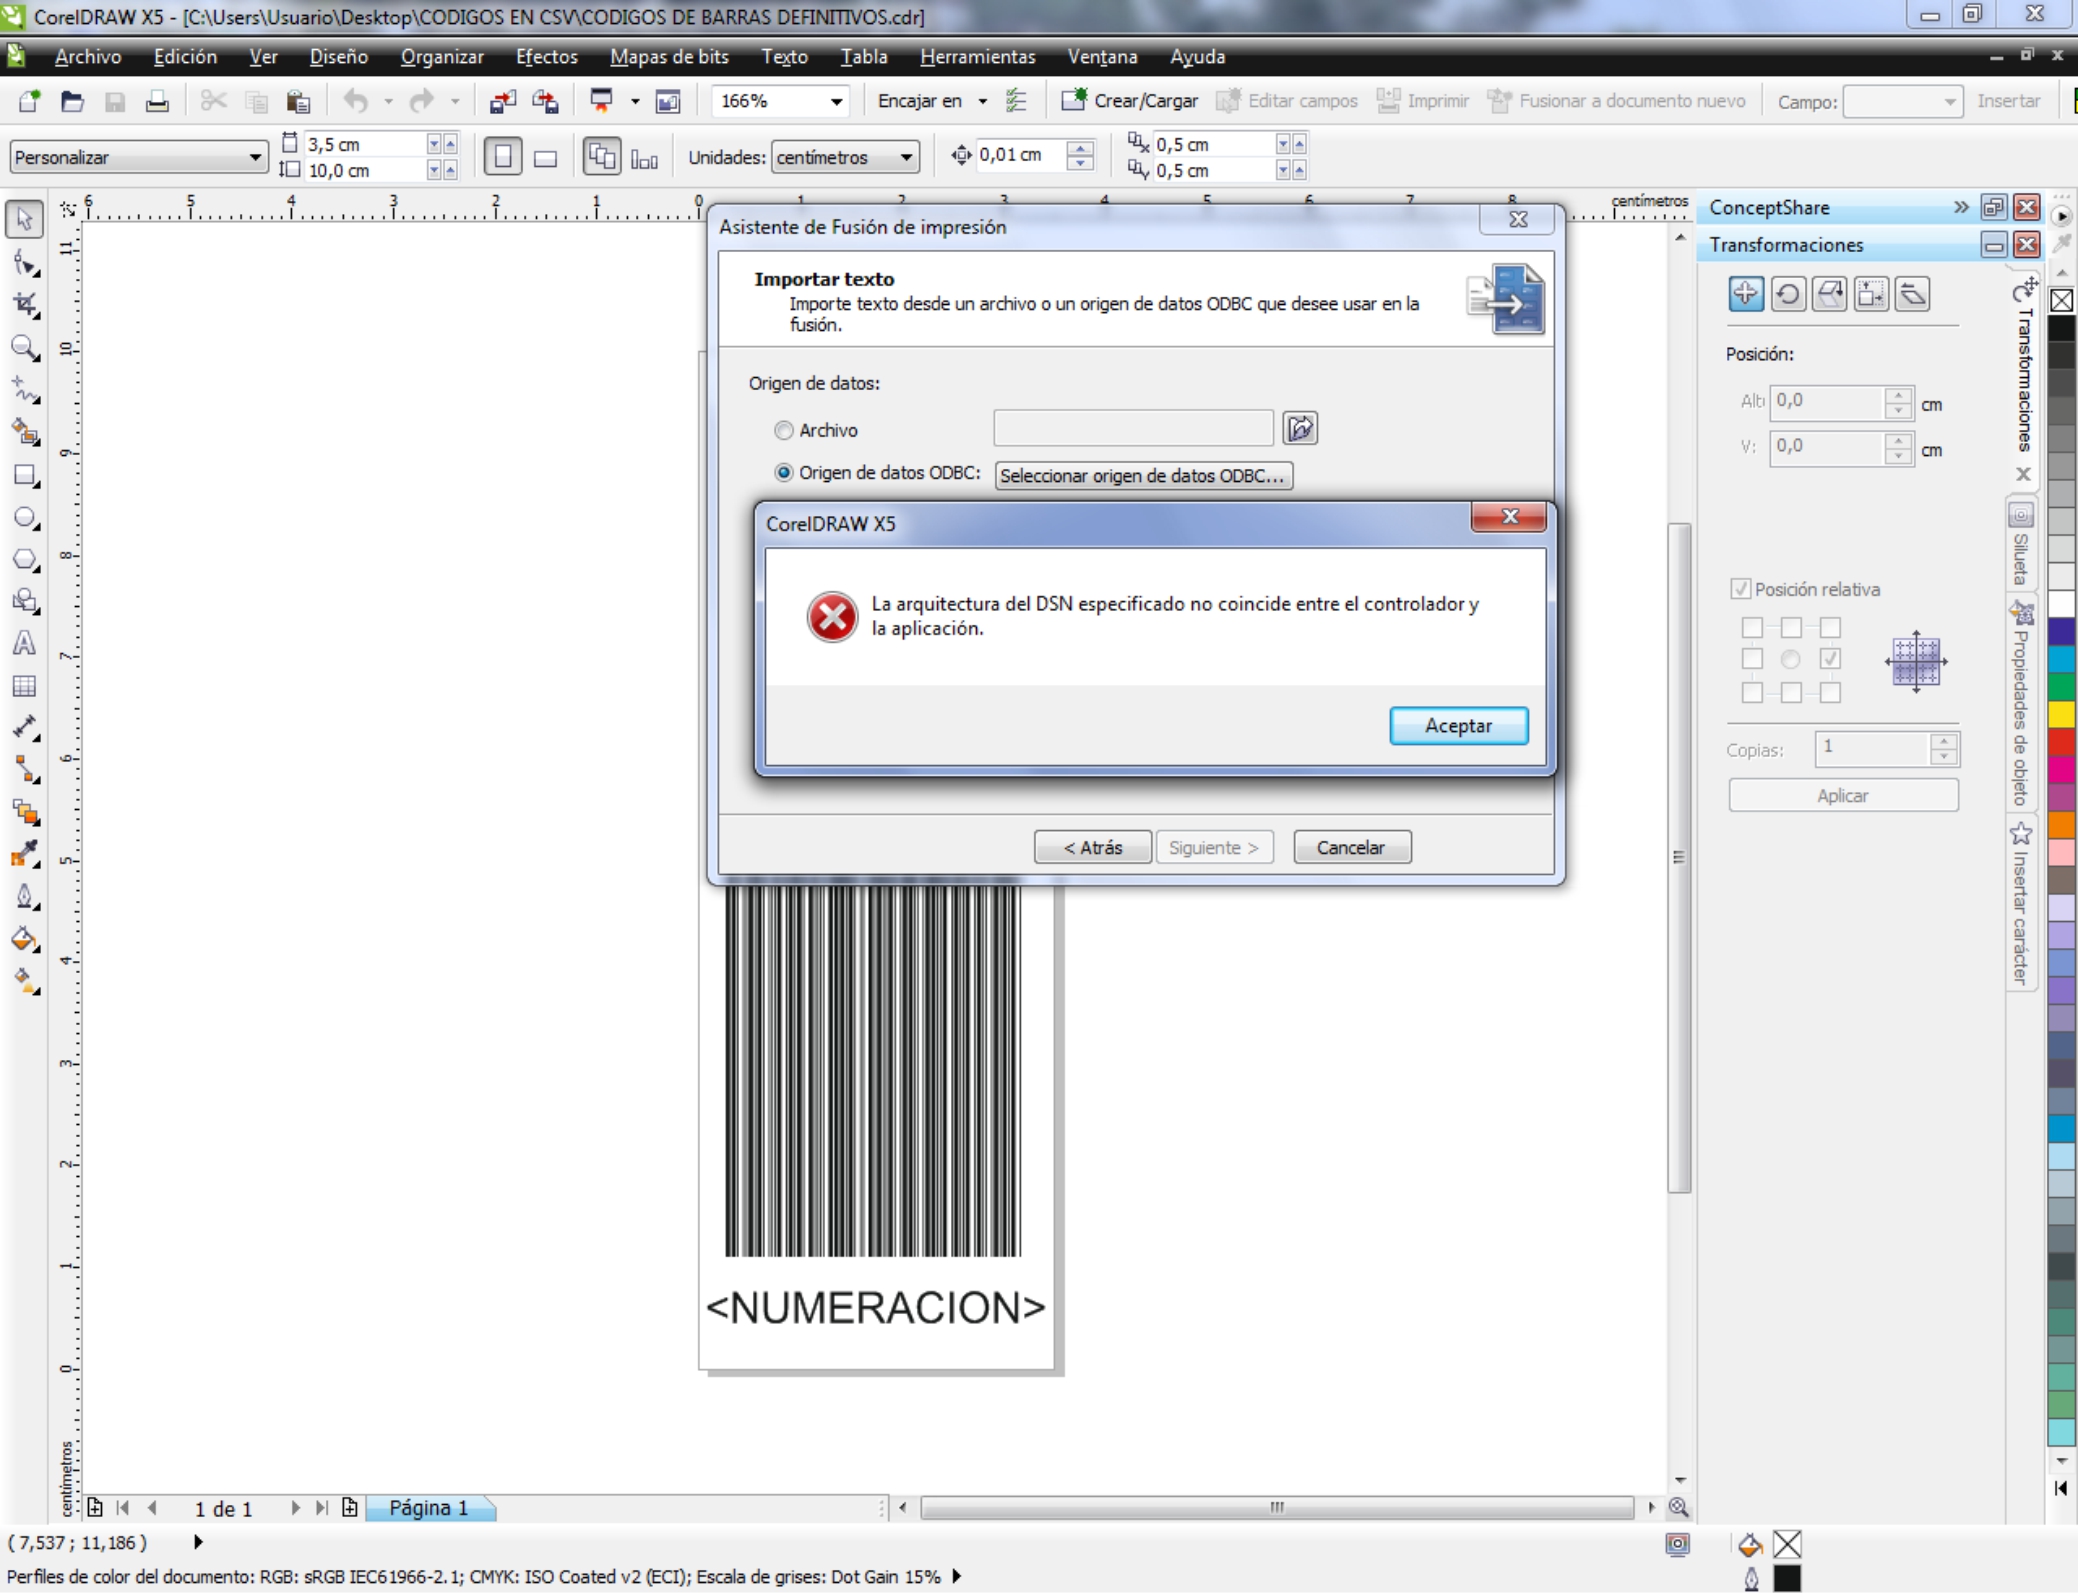This screenshot has height=1593, width=2078.
Task: Click the Cancelar button in wizard
Action: pos(1351,847)
